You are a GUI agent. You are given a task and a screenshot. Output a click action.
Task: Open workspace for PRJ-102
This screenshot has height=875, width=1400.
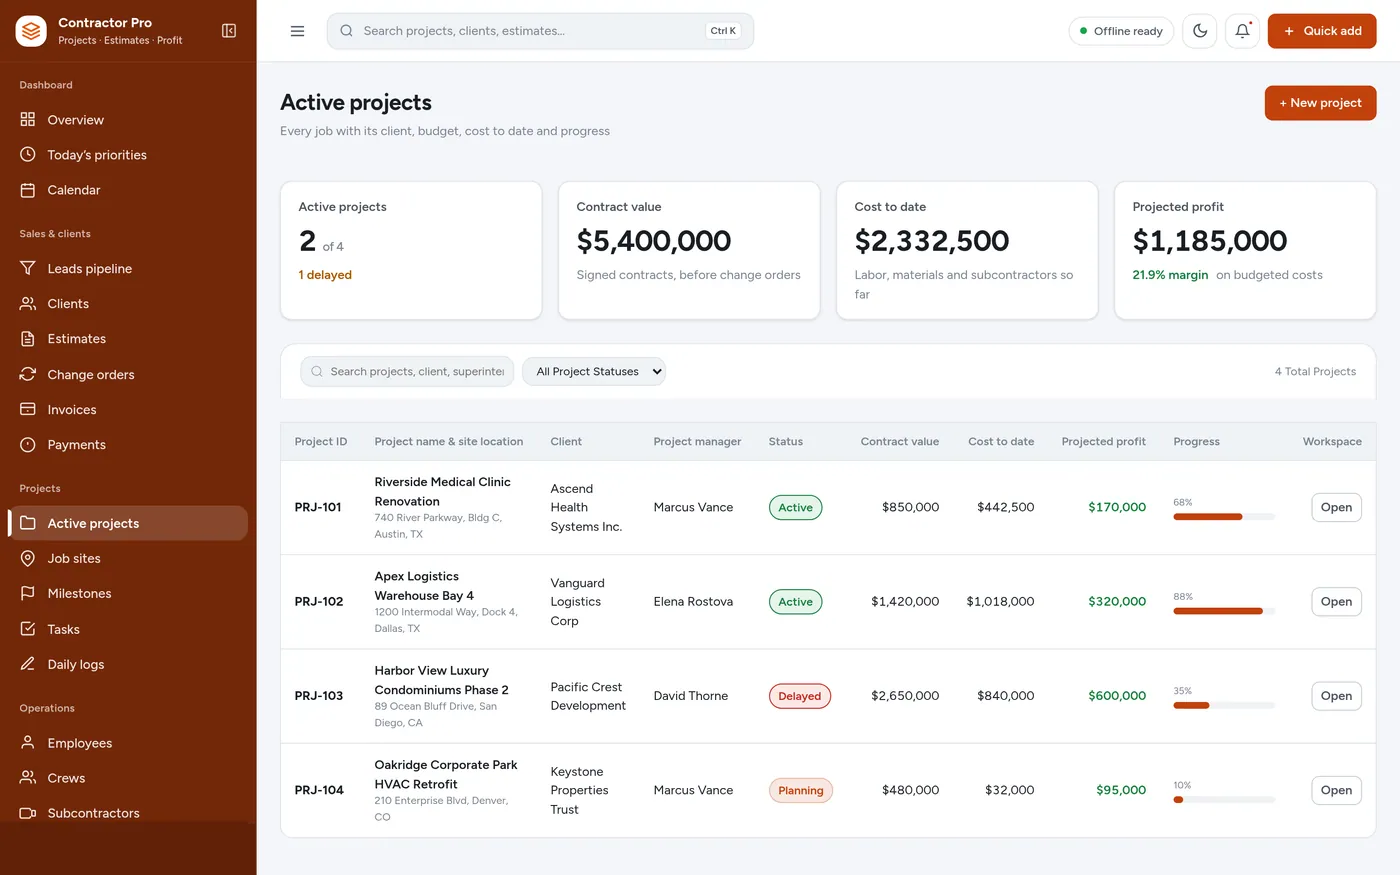(x=1336, y=602)
